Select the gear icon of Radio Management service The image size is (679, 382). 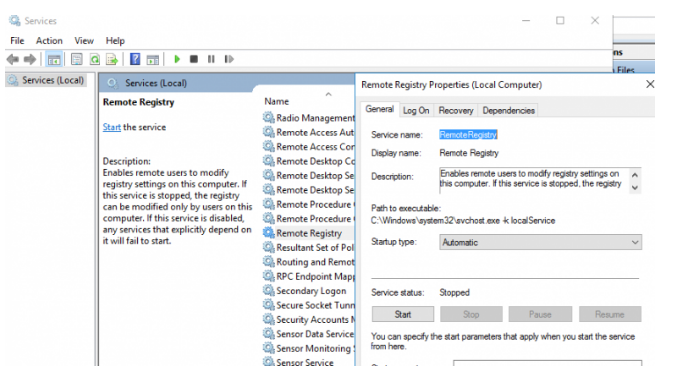point(269,117)
